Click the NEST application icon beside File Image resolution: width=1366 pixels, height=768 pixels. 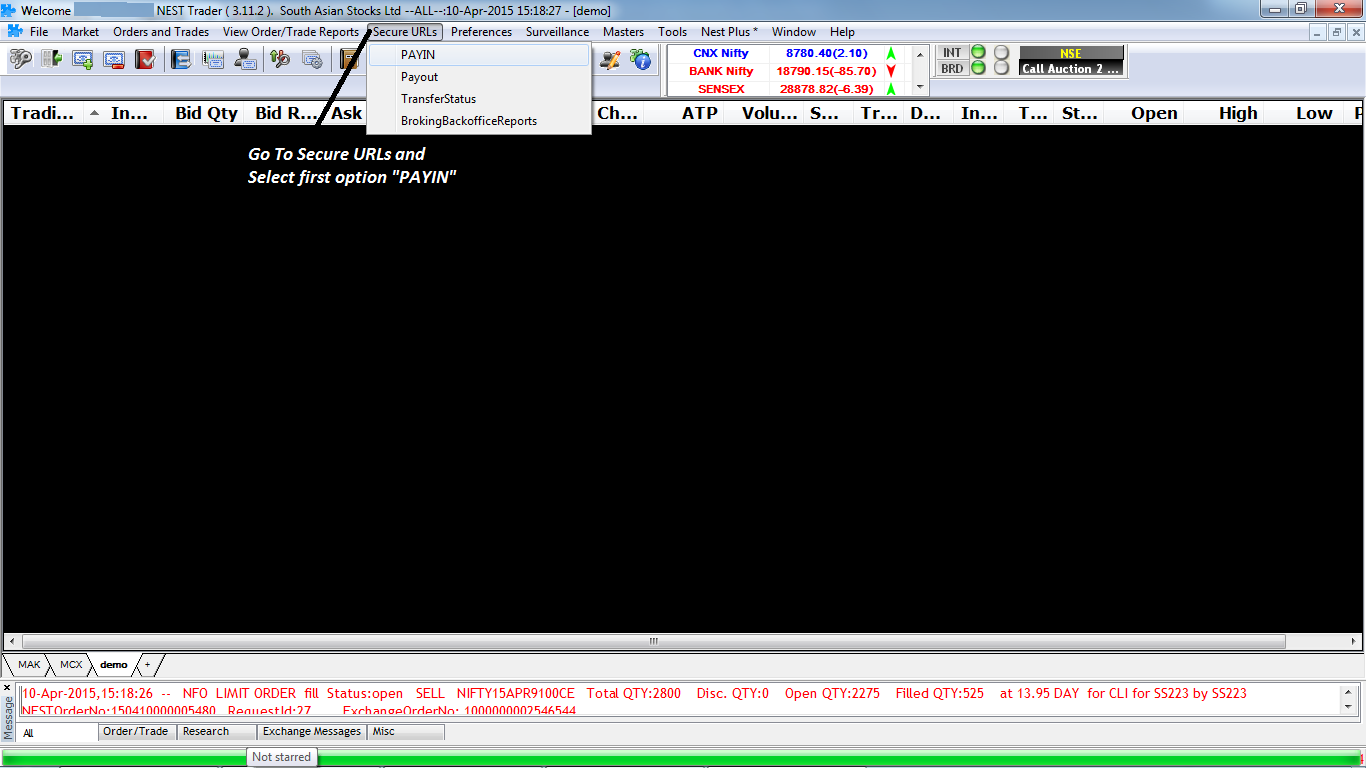coord(14,32)
